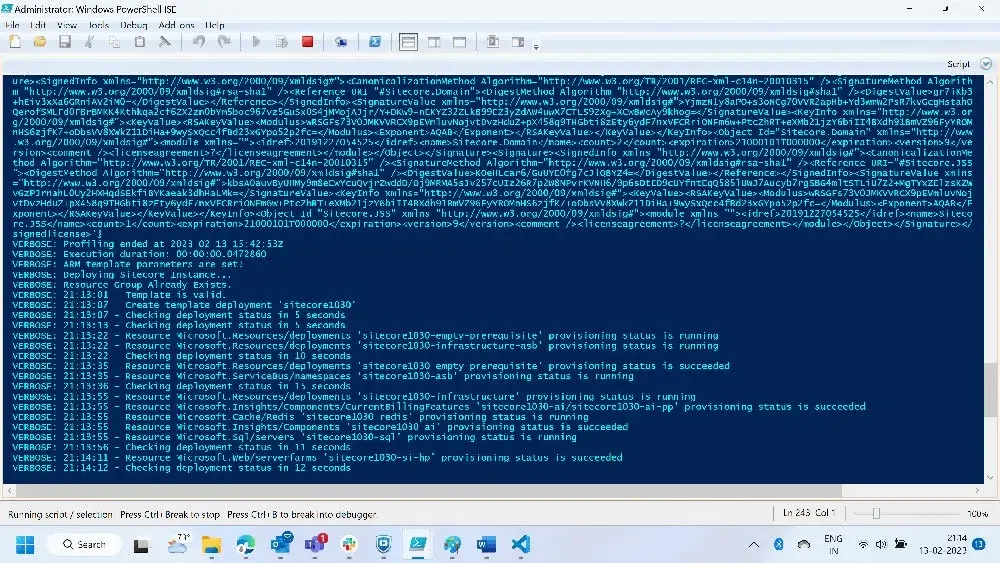
Task: Click the horizontal scroll-left arrow
Action: coord(9,490)
